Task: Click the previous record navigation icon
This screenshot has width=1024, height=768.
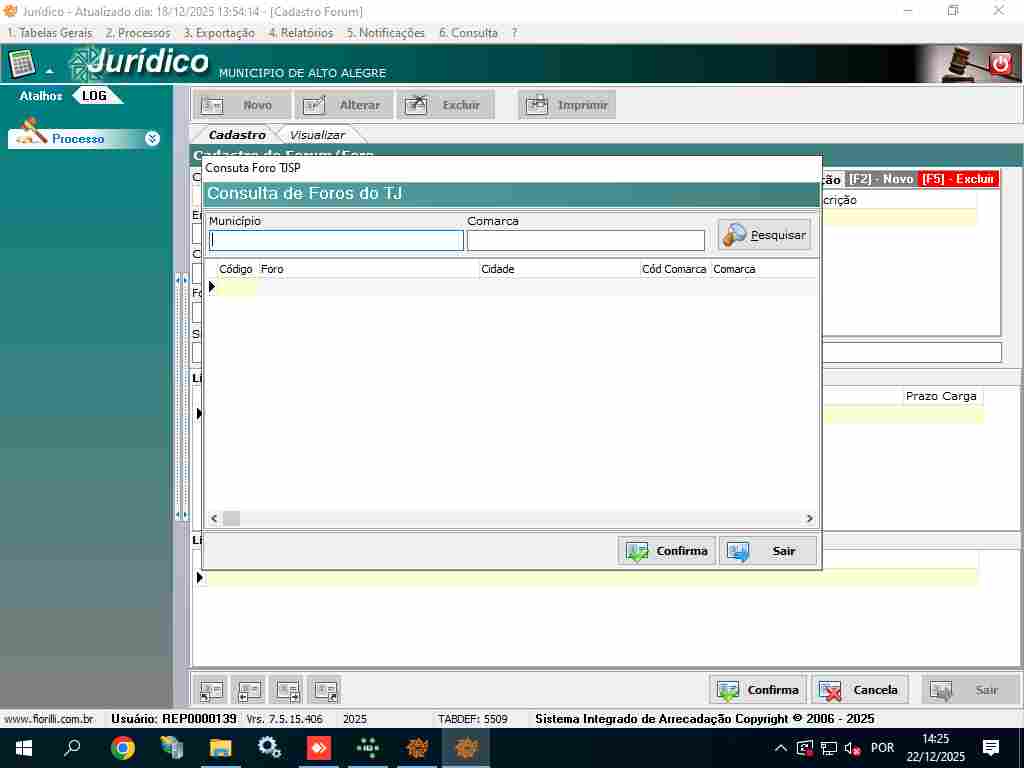Action: [248, 690]
